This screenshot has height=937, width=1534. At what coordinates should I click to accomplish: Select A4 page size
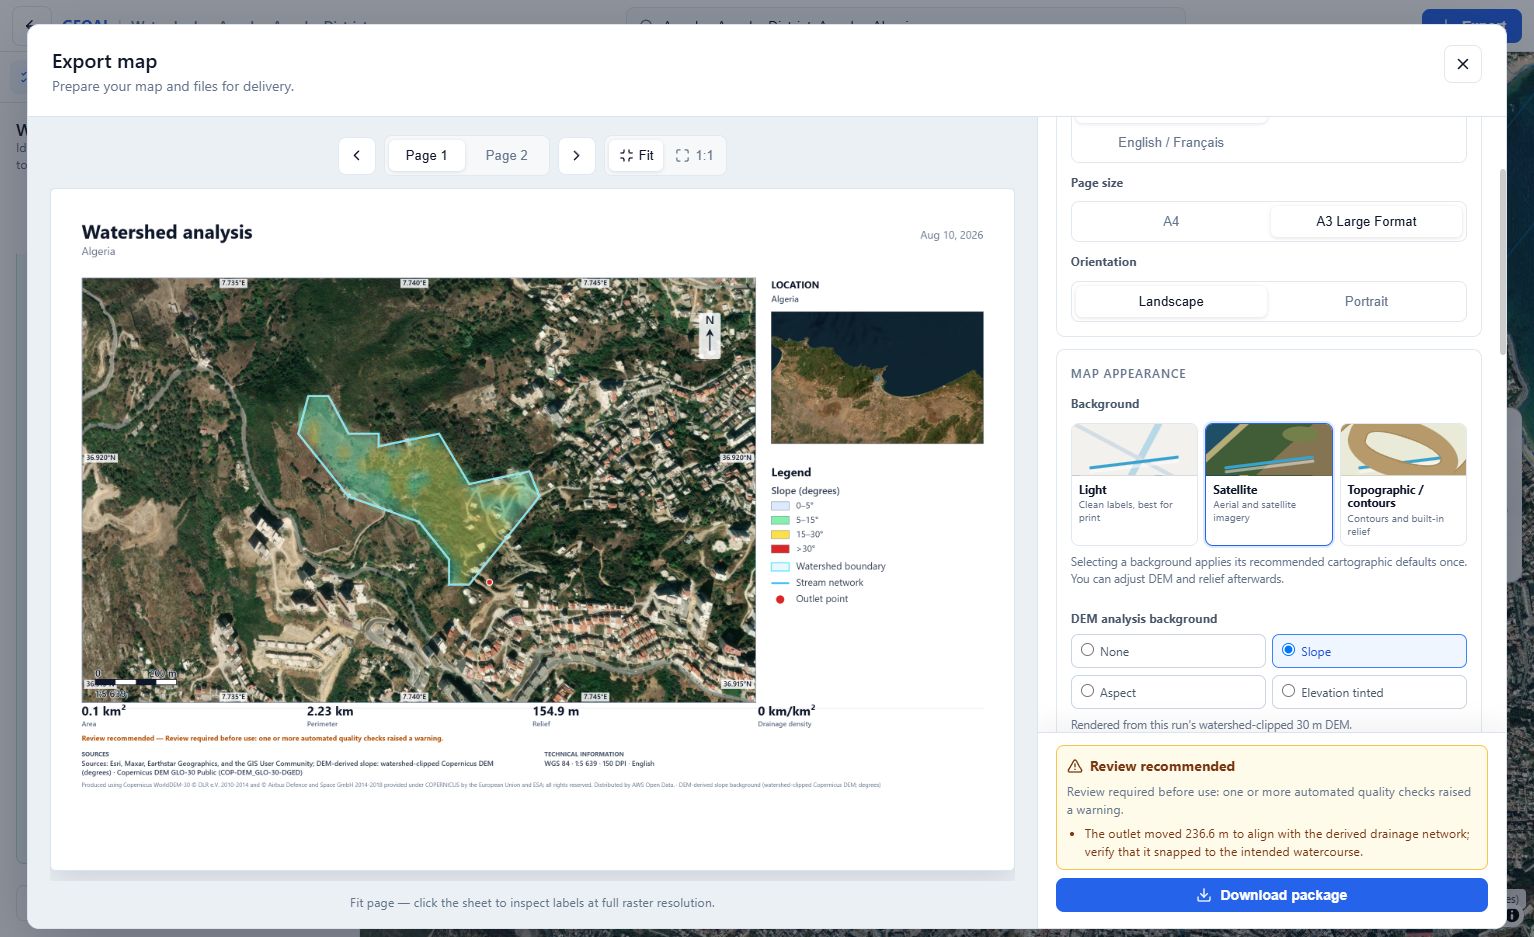1171,221
